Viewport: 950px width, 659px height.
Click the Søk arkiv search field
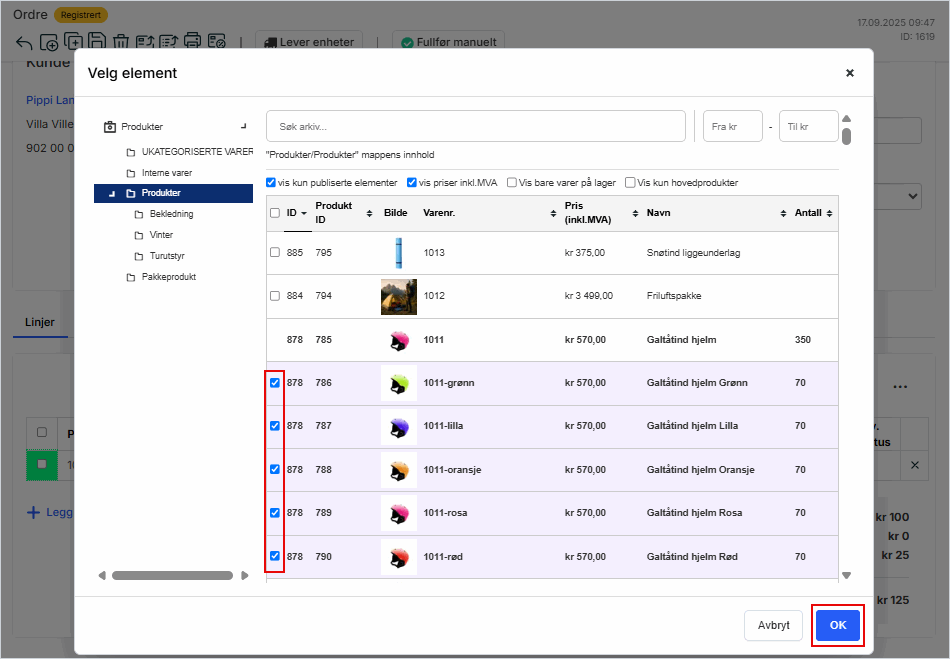475,127
